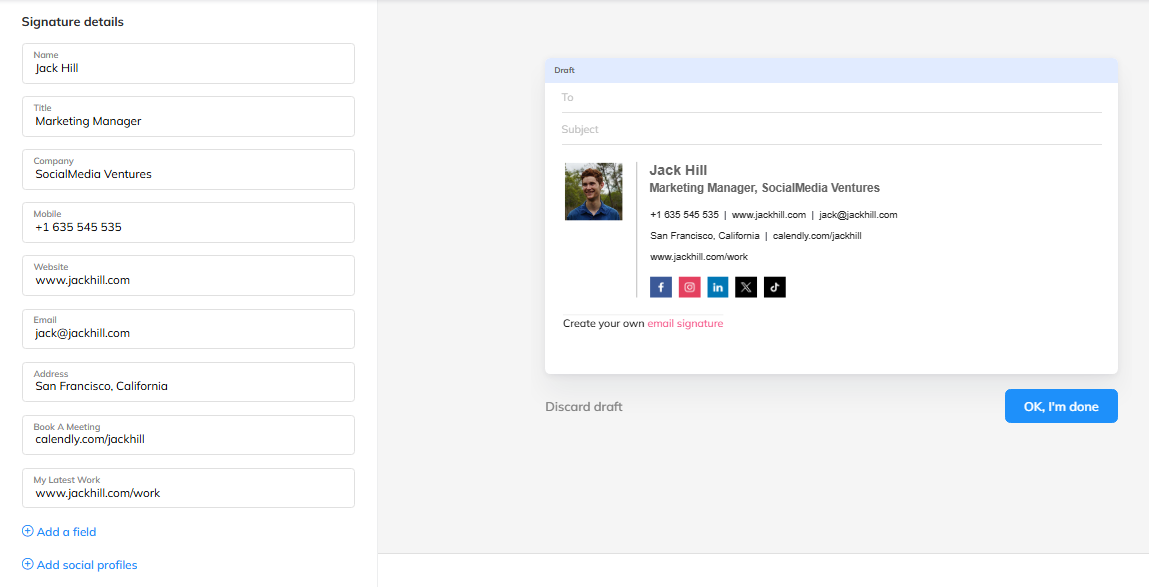This screenshot has width=1149, height=587.
Task: Click the Facebook icon in signature
Action: tap(660, 288)
